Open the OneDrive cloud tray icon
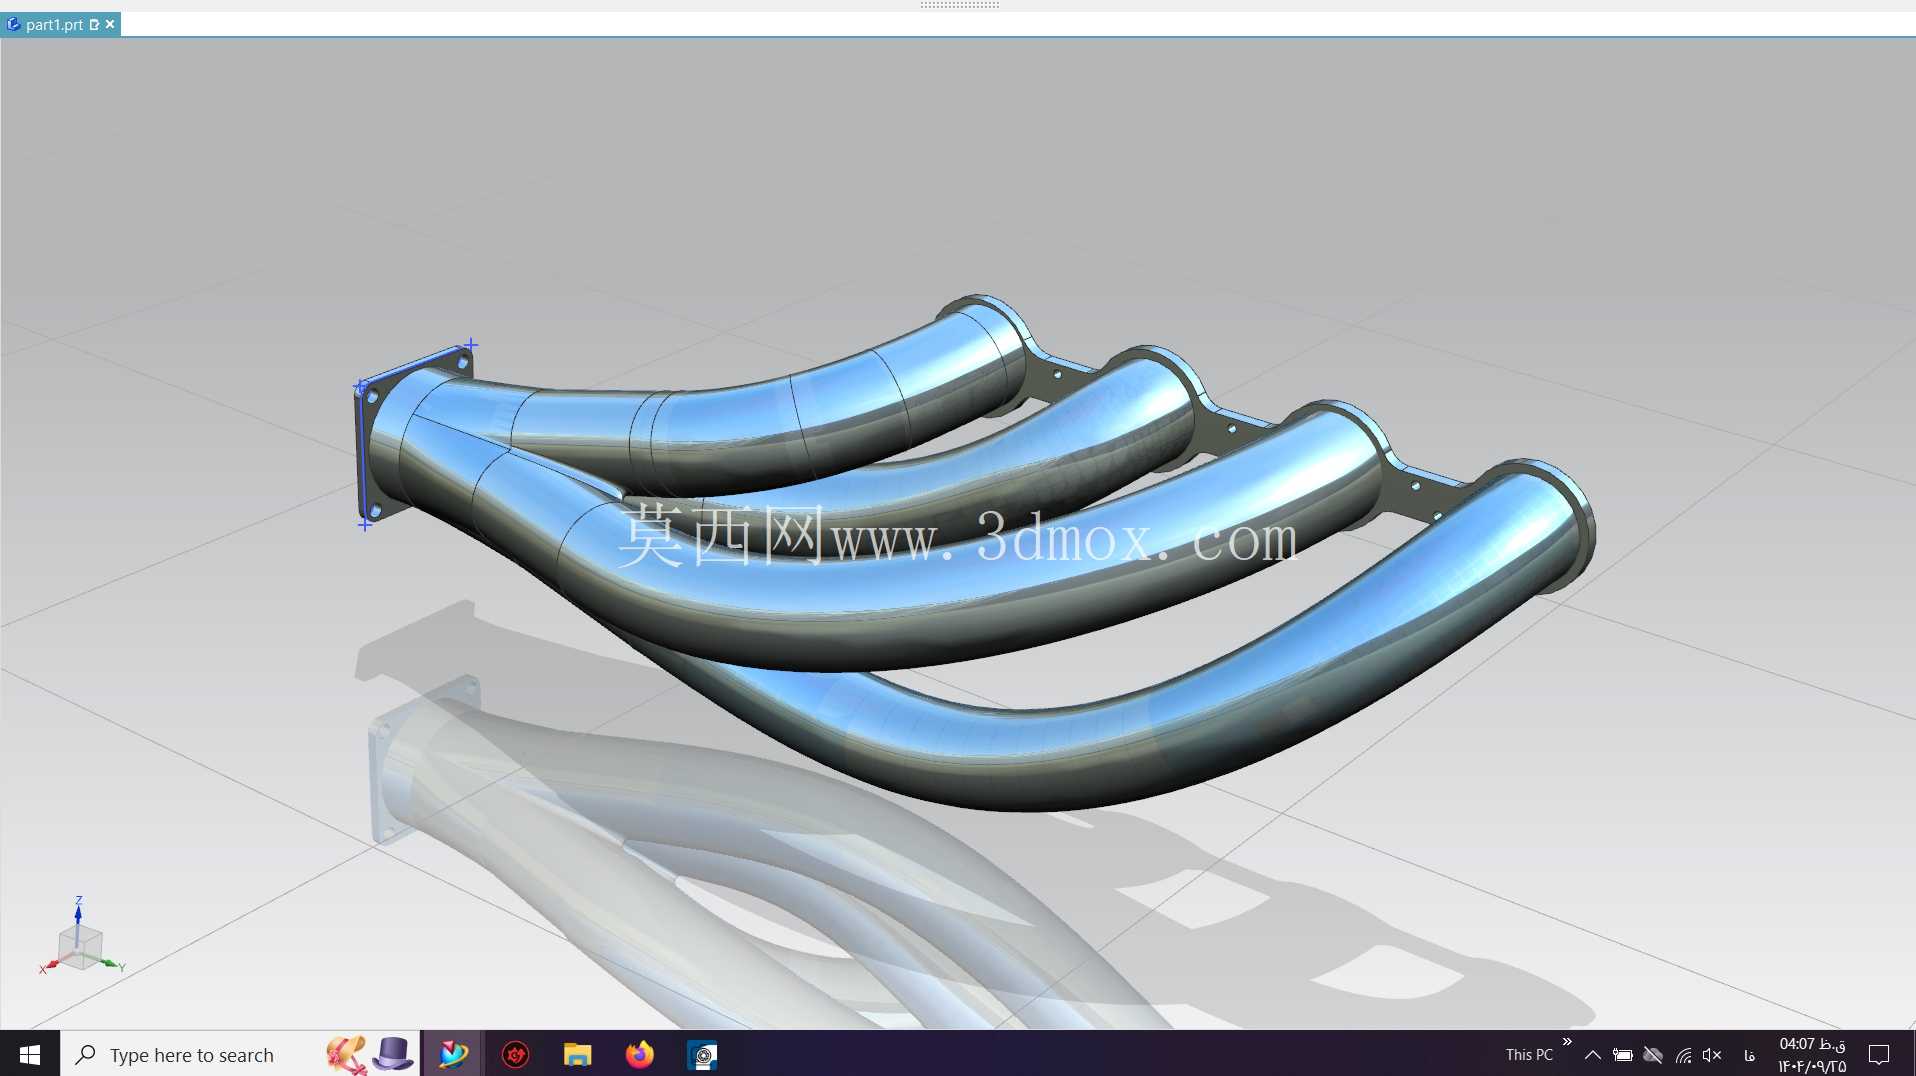This screenshot has width=1916, height=1076. coord(1653,1055)
